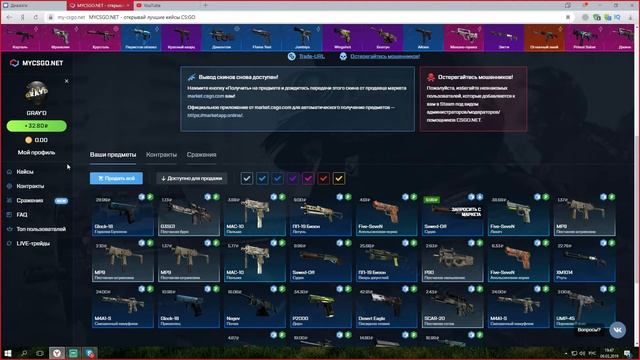Open a new browser tab with plus
Image resolution: width=640 pixels, height=360 pixels.
205,5
